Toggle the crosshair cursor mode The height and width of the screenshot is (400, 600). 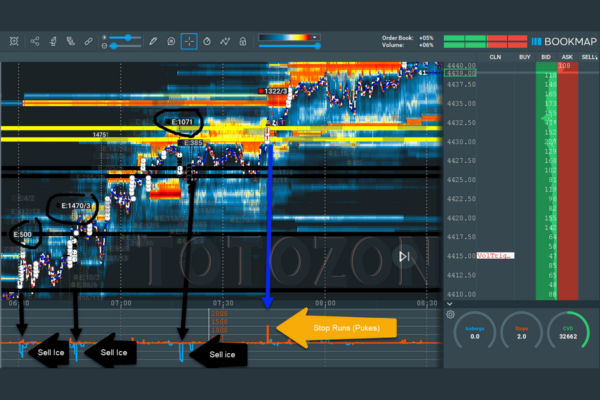click(188, 41)
